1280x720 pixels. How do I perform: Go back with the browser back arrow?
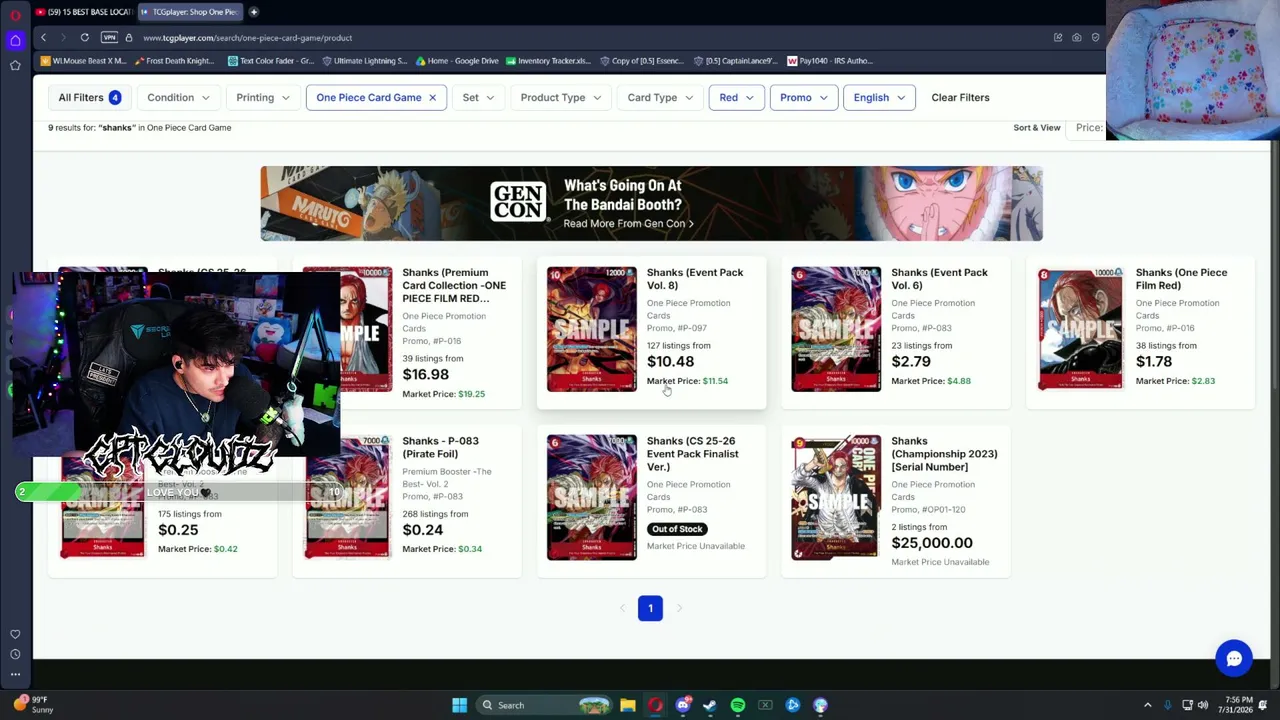pyautogui.click(x=43, y=38)
